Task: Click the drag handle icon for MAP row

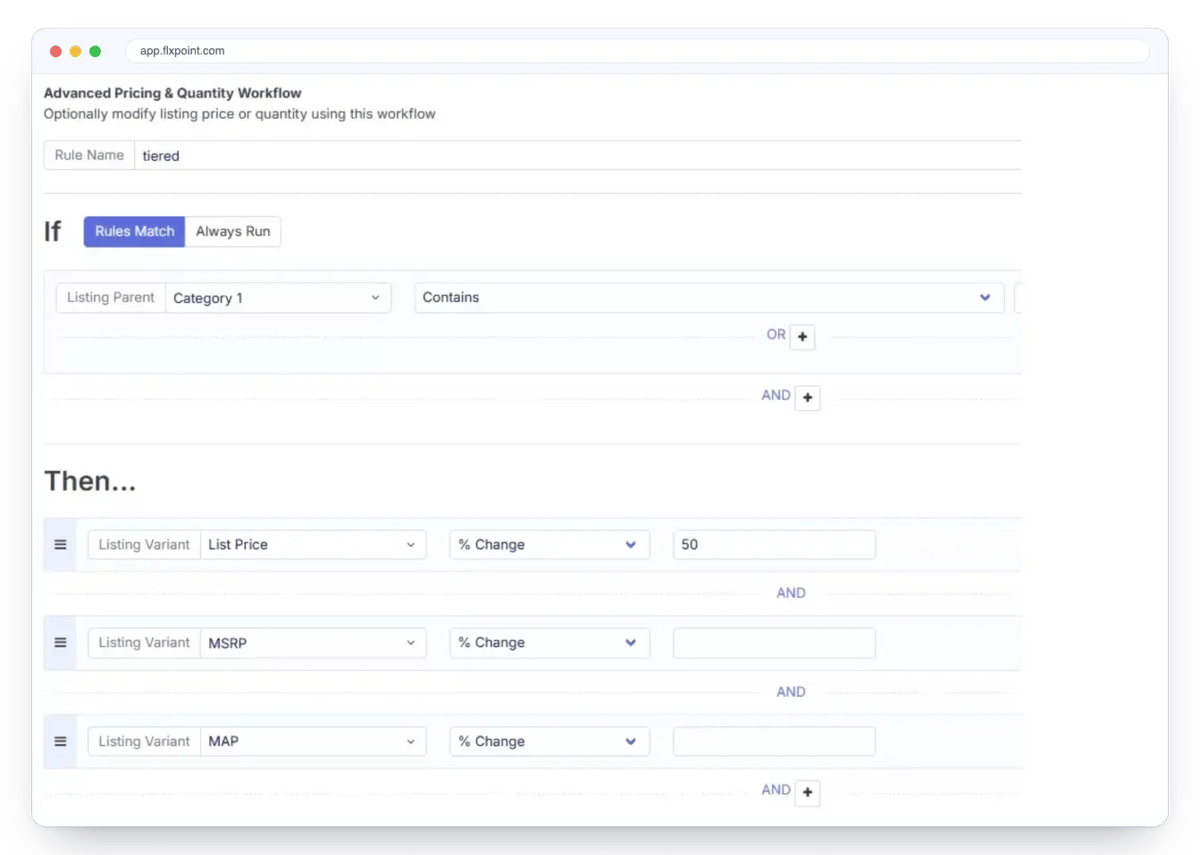Action: tap(60, 742)
